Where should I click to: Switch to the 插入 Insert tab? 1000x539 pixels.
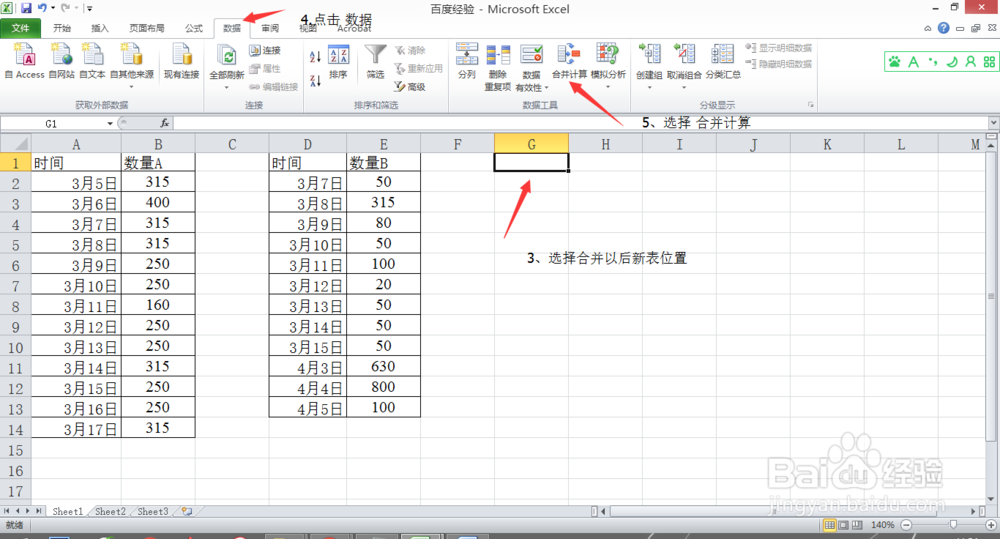99,28
